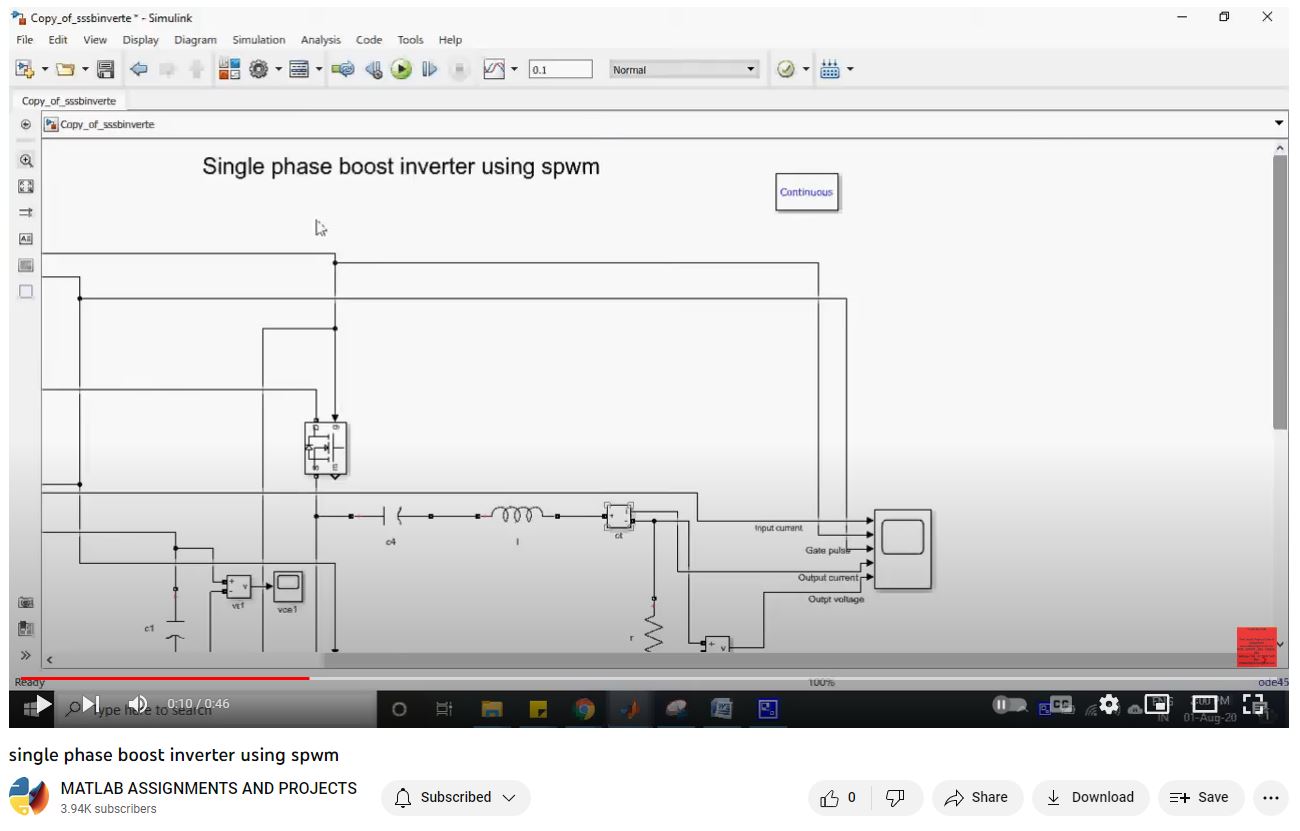Viewport: 1300px width, 831px height.
Task: Open the Simulation menu
Action: click(x=258, y=40)
